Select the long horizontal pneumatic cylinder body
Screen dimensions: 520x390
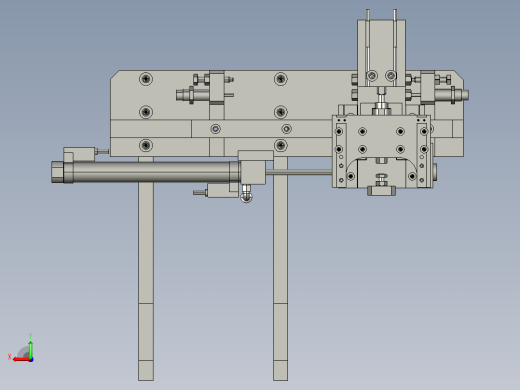tap(151, 172)
